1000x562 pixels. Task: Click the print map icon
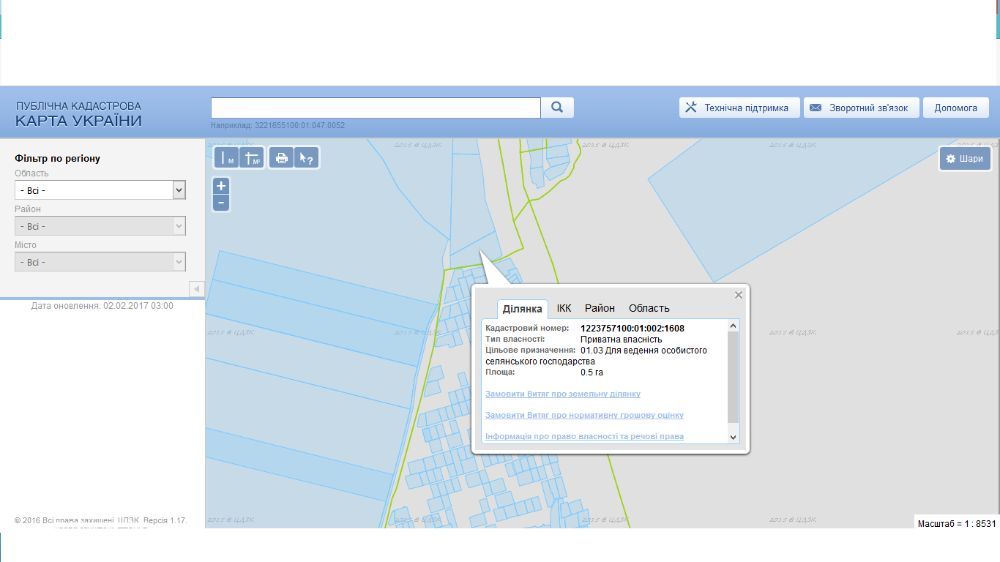(281, 158)
